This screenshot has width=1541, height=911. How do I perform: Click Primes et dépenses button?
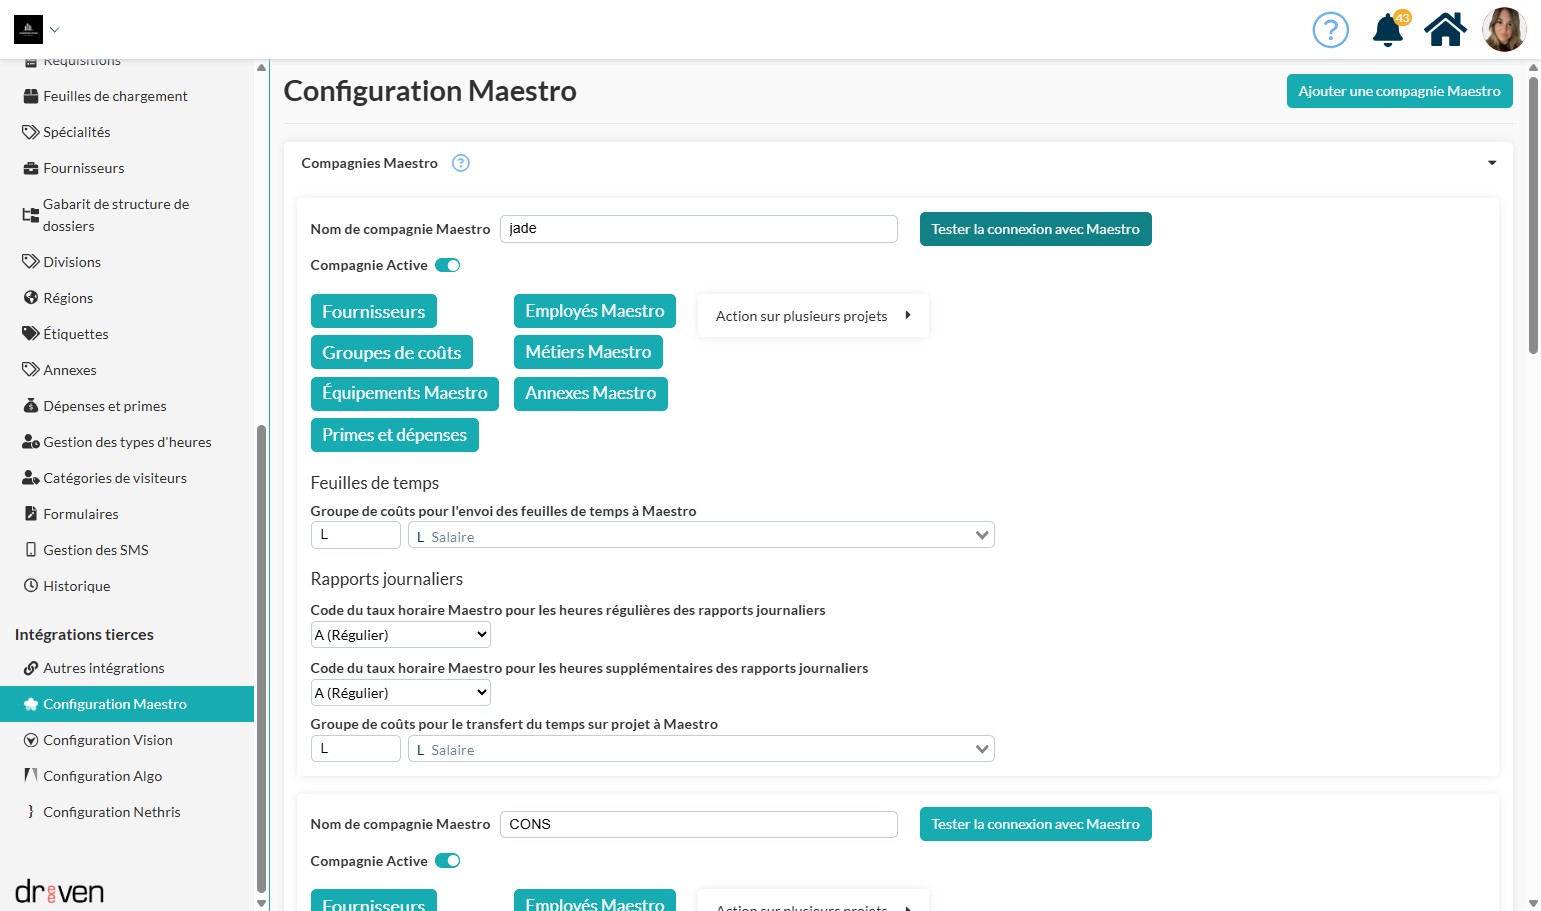click(x=394, y=435)
